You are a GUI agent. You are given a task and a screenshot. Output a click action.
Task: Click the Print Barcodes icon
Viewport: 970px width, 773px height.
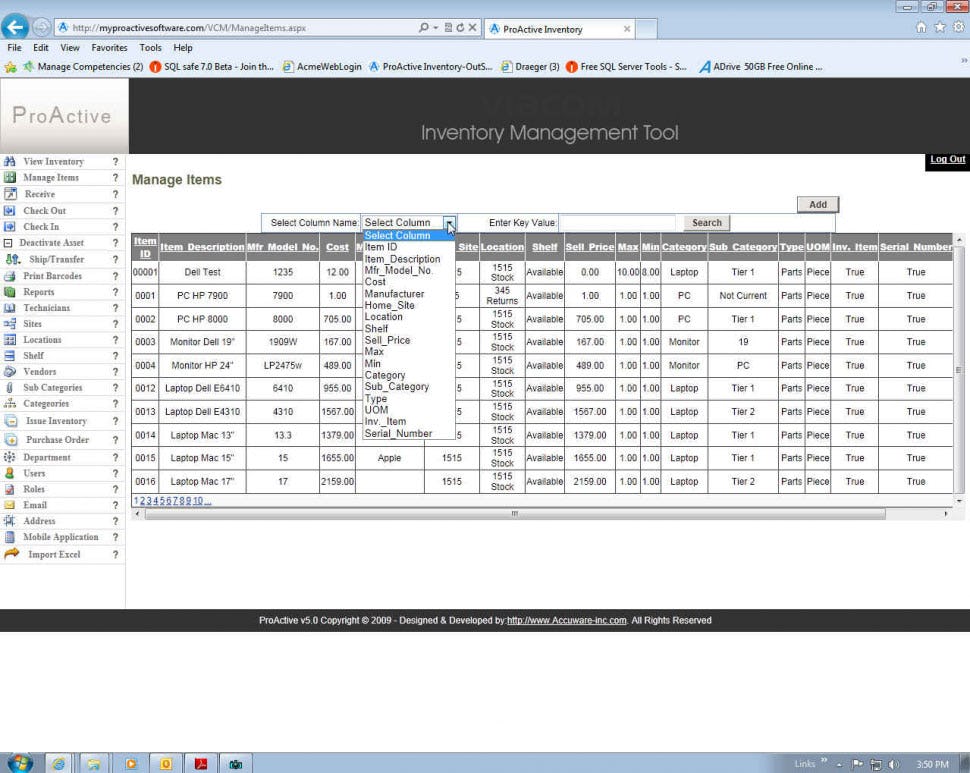(10, 275)
